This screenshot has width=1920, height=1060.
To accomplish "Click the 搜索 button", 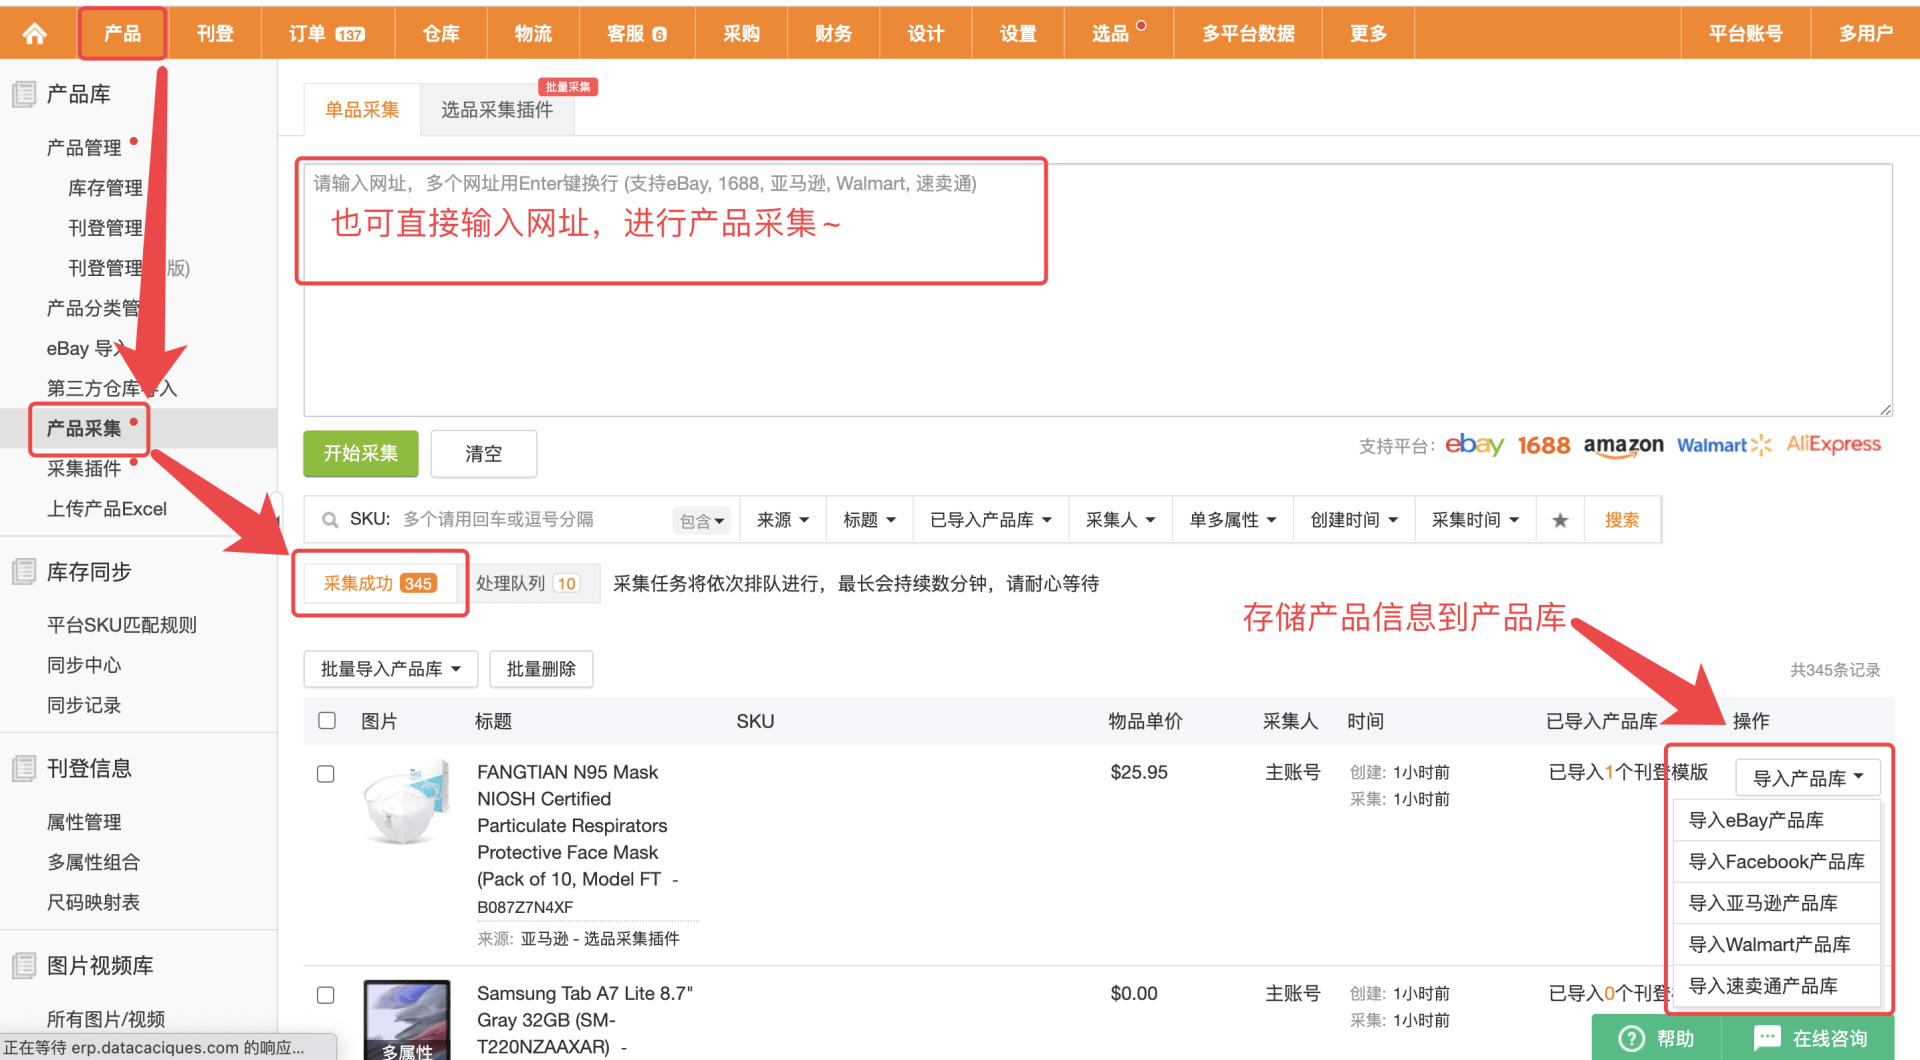I will 1622,520.
